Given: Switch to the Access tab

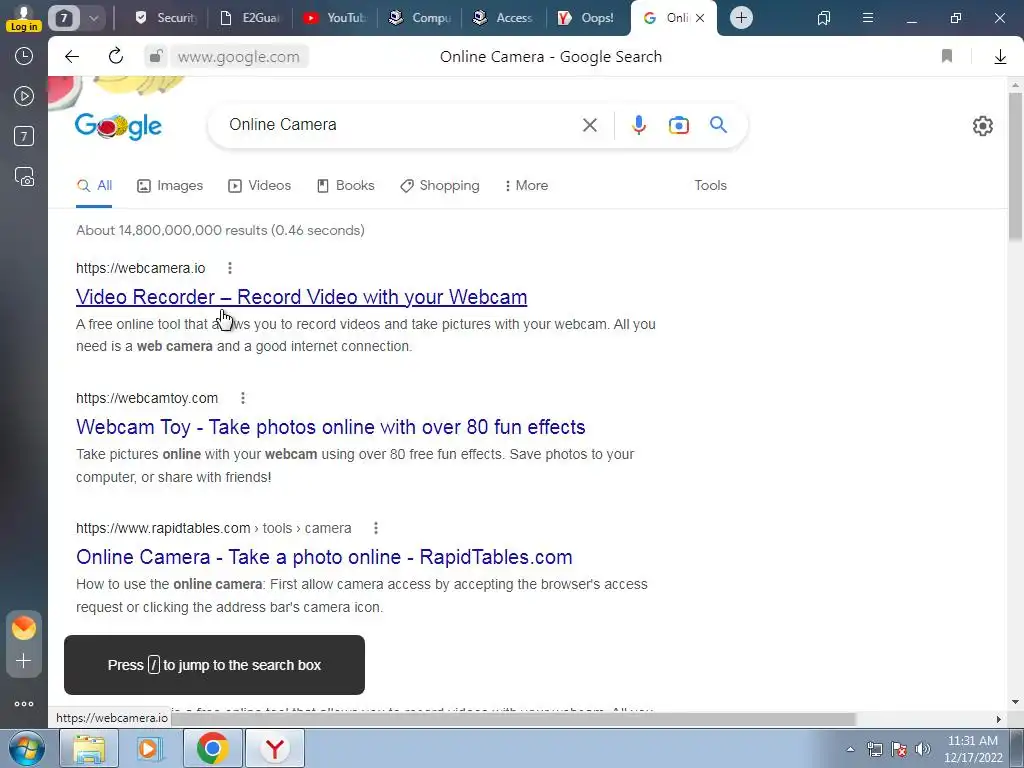Looking at the screenshot, I should 503,18.
